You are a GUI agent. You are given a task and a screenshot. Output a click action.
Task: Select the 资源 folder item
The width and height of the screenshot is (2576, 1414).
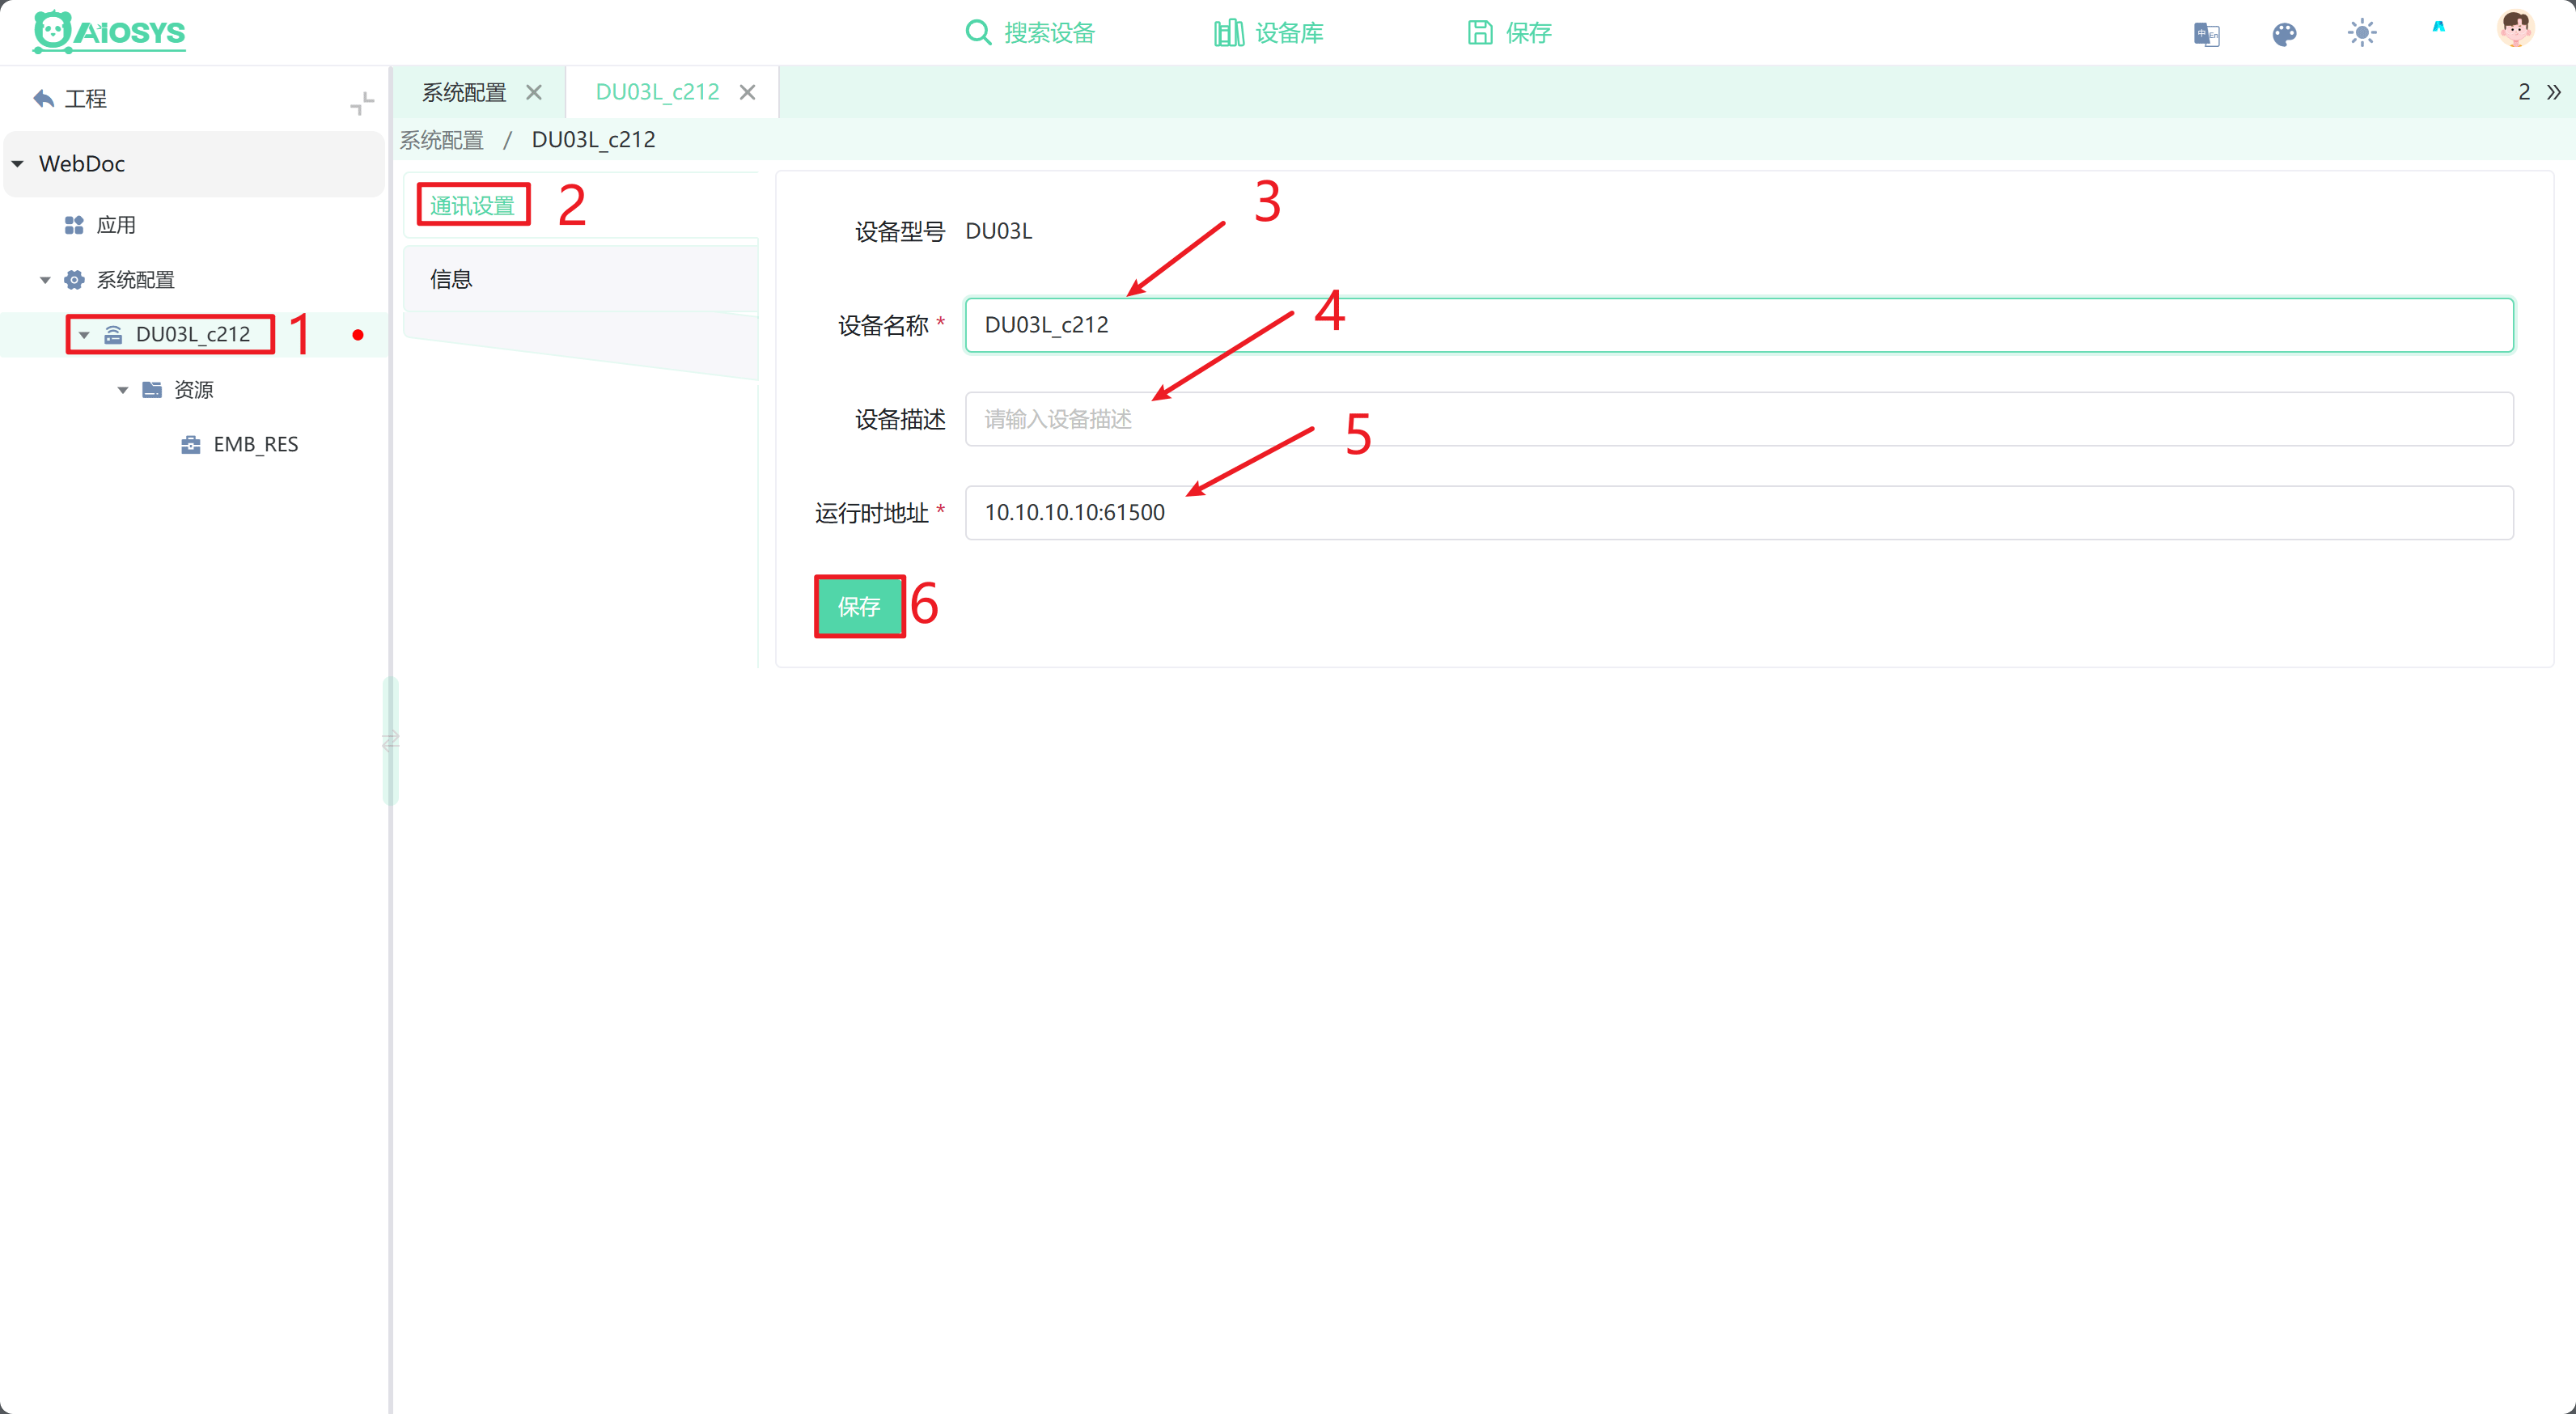coord(193,389)
